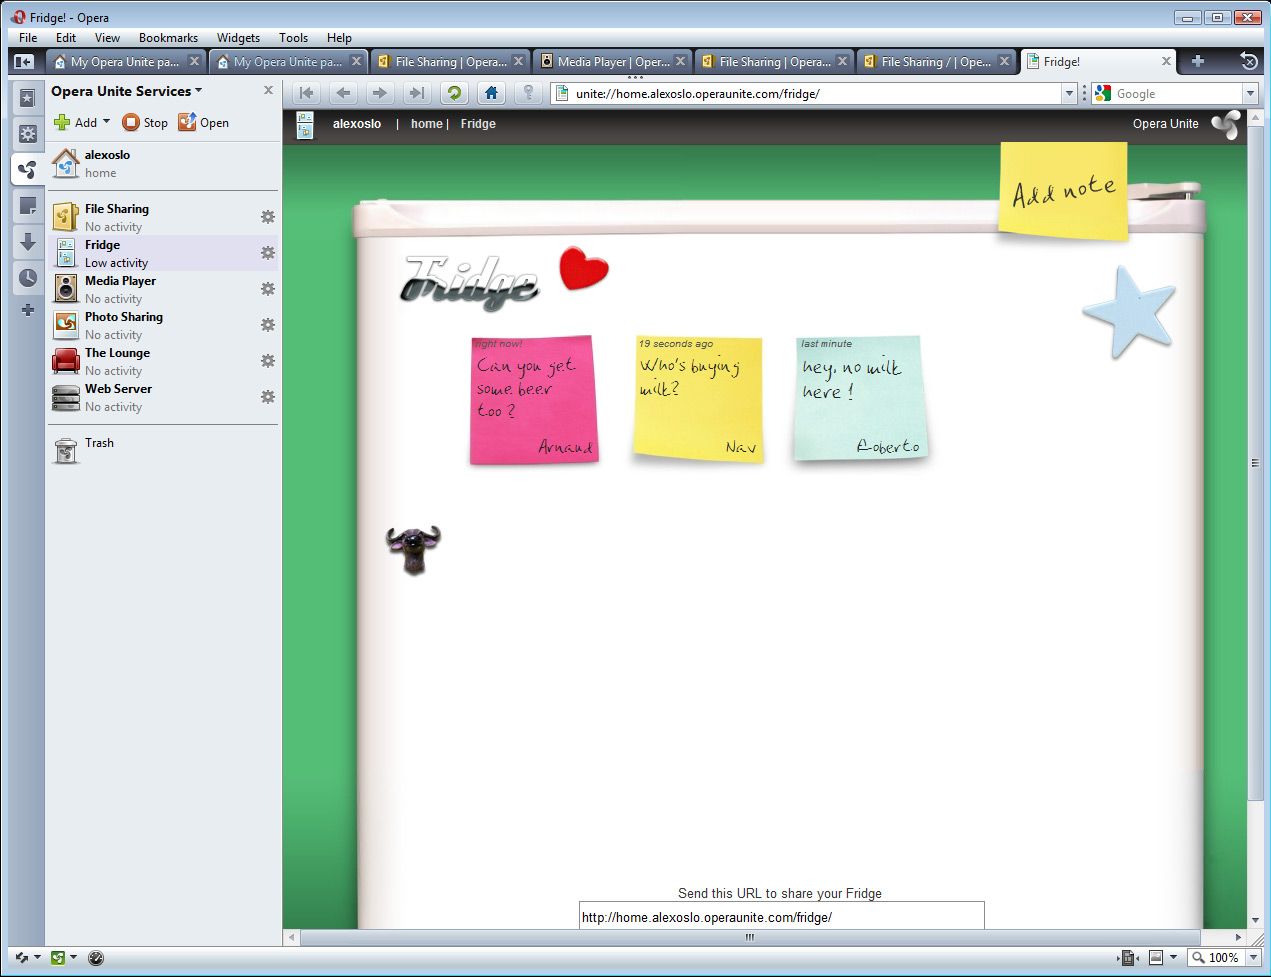Click the Reload page button
This screenshot has height=977, width=1271.
tap(454, 93)
